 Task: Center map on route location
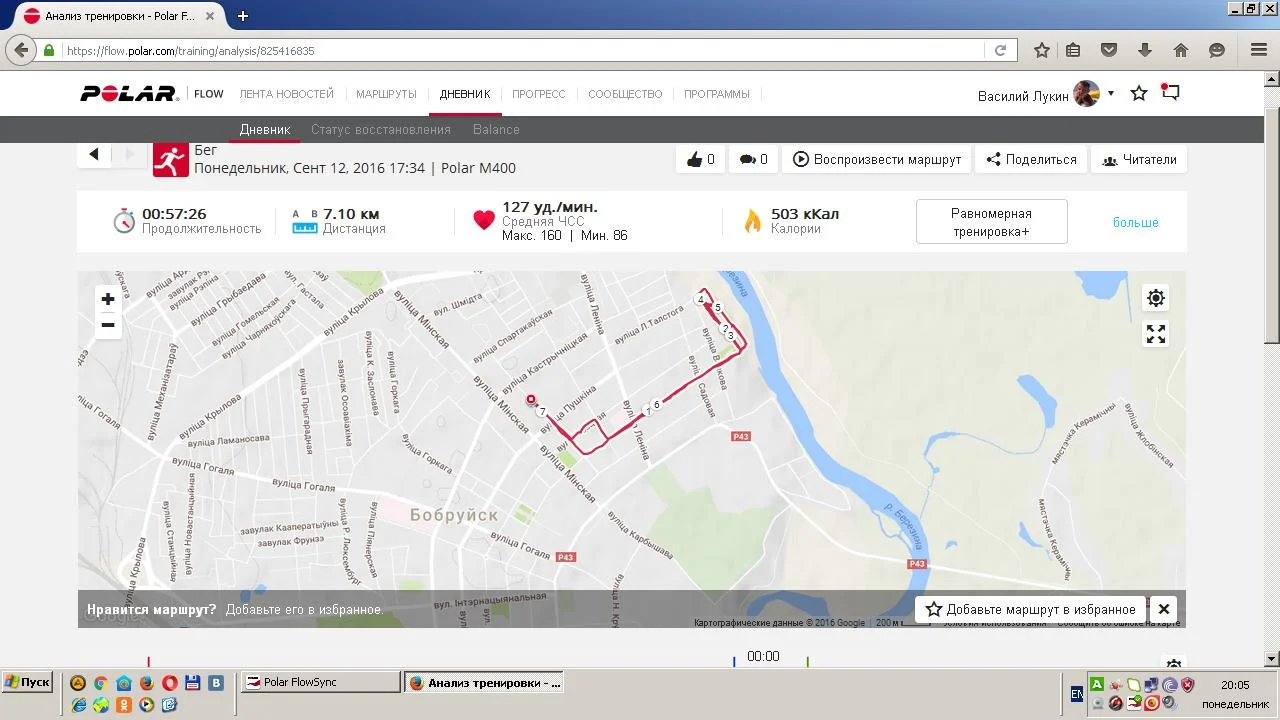click(1156, 298)
